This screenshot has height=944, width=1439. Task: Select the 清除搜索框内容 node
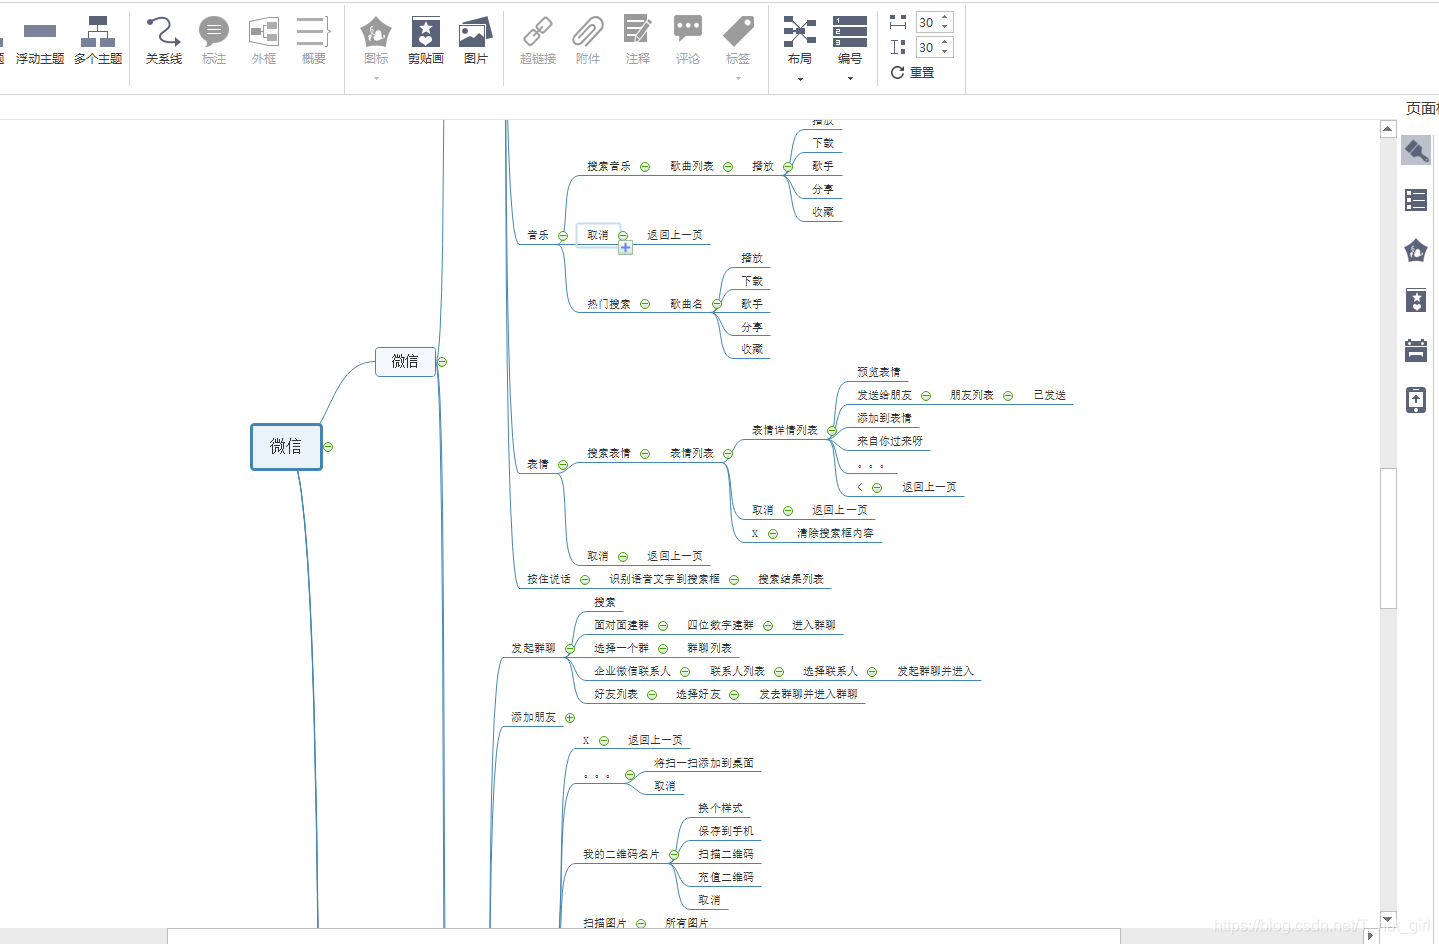(x=835, y=533)
